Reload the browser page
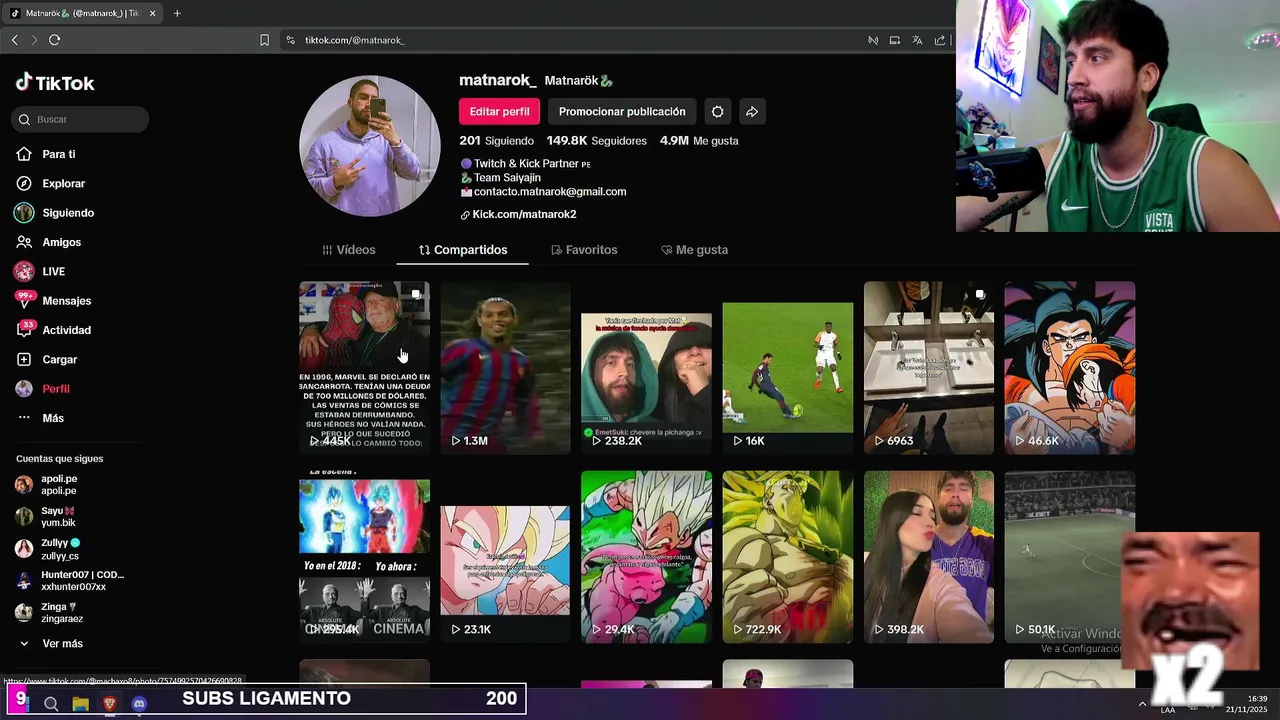Viewport: 1280px width, 720px height. (54, 40)
